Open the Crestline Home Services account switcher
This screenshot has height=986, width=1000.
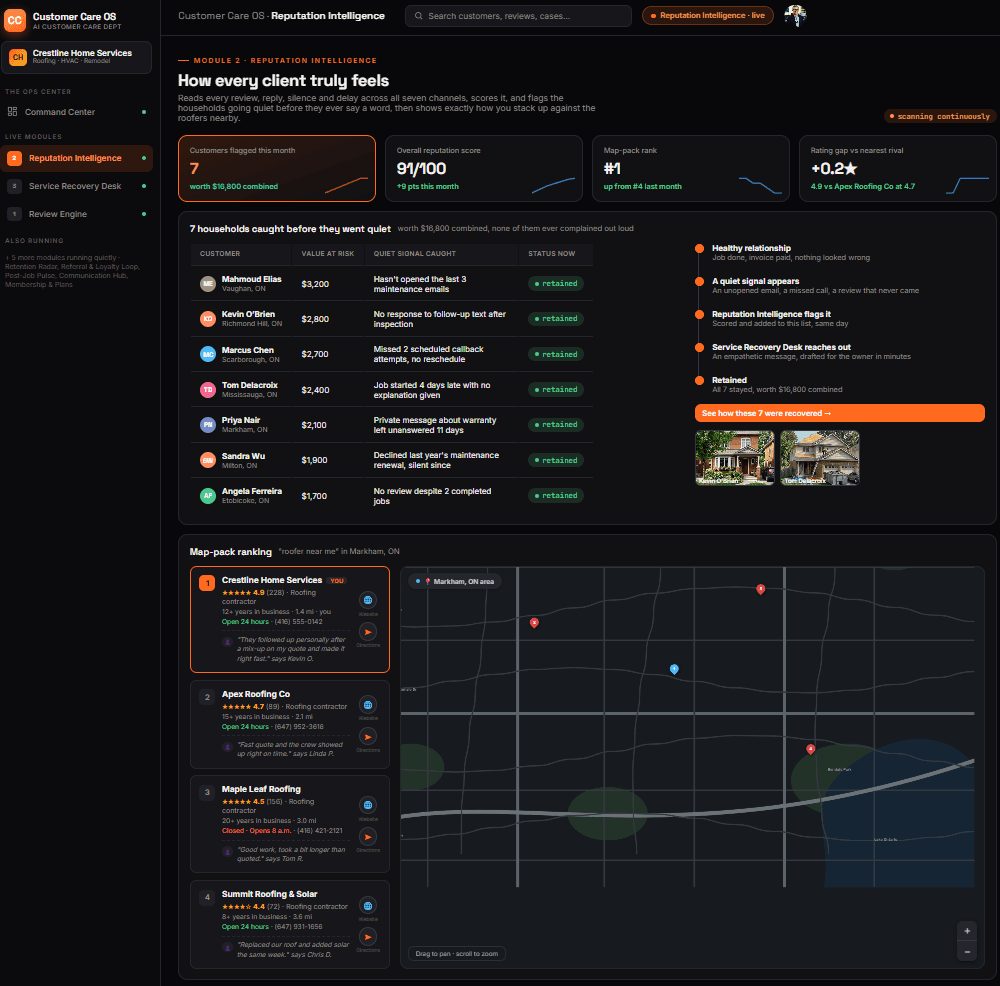(x=77, y=57)
